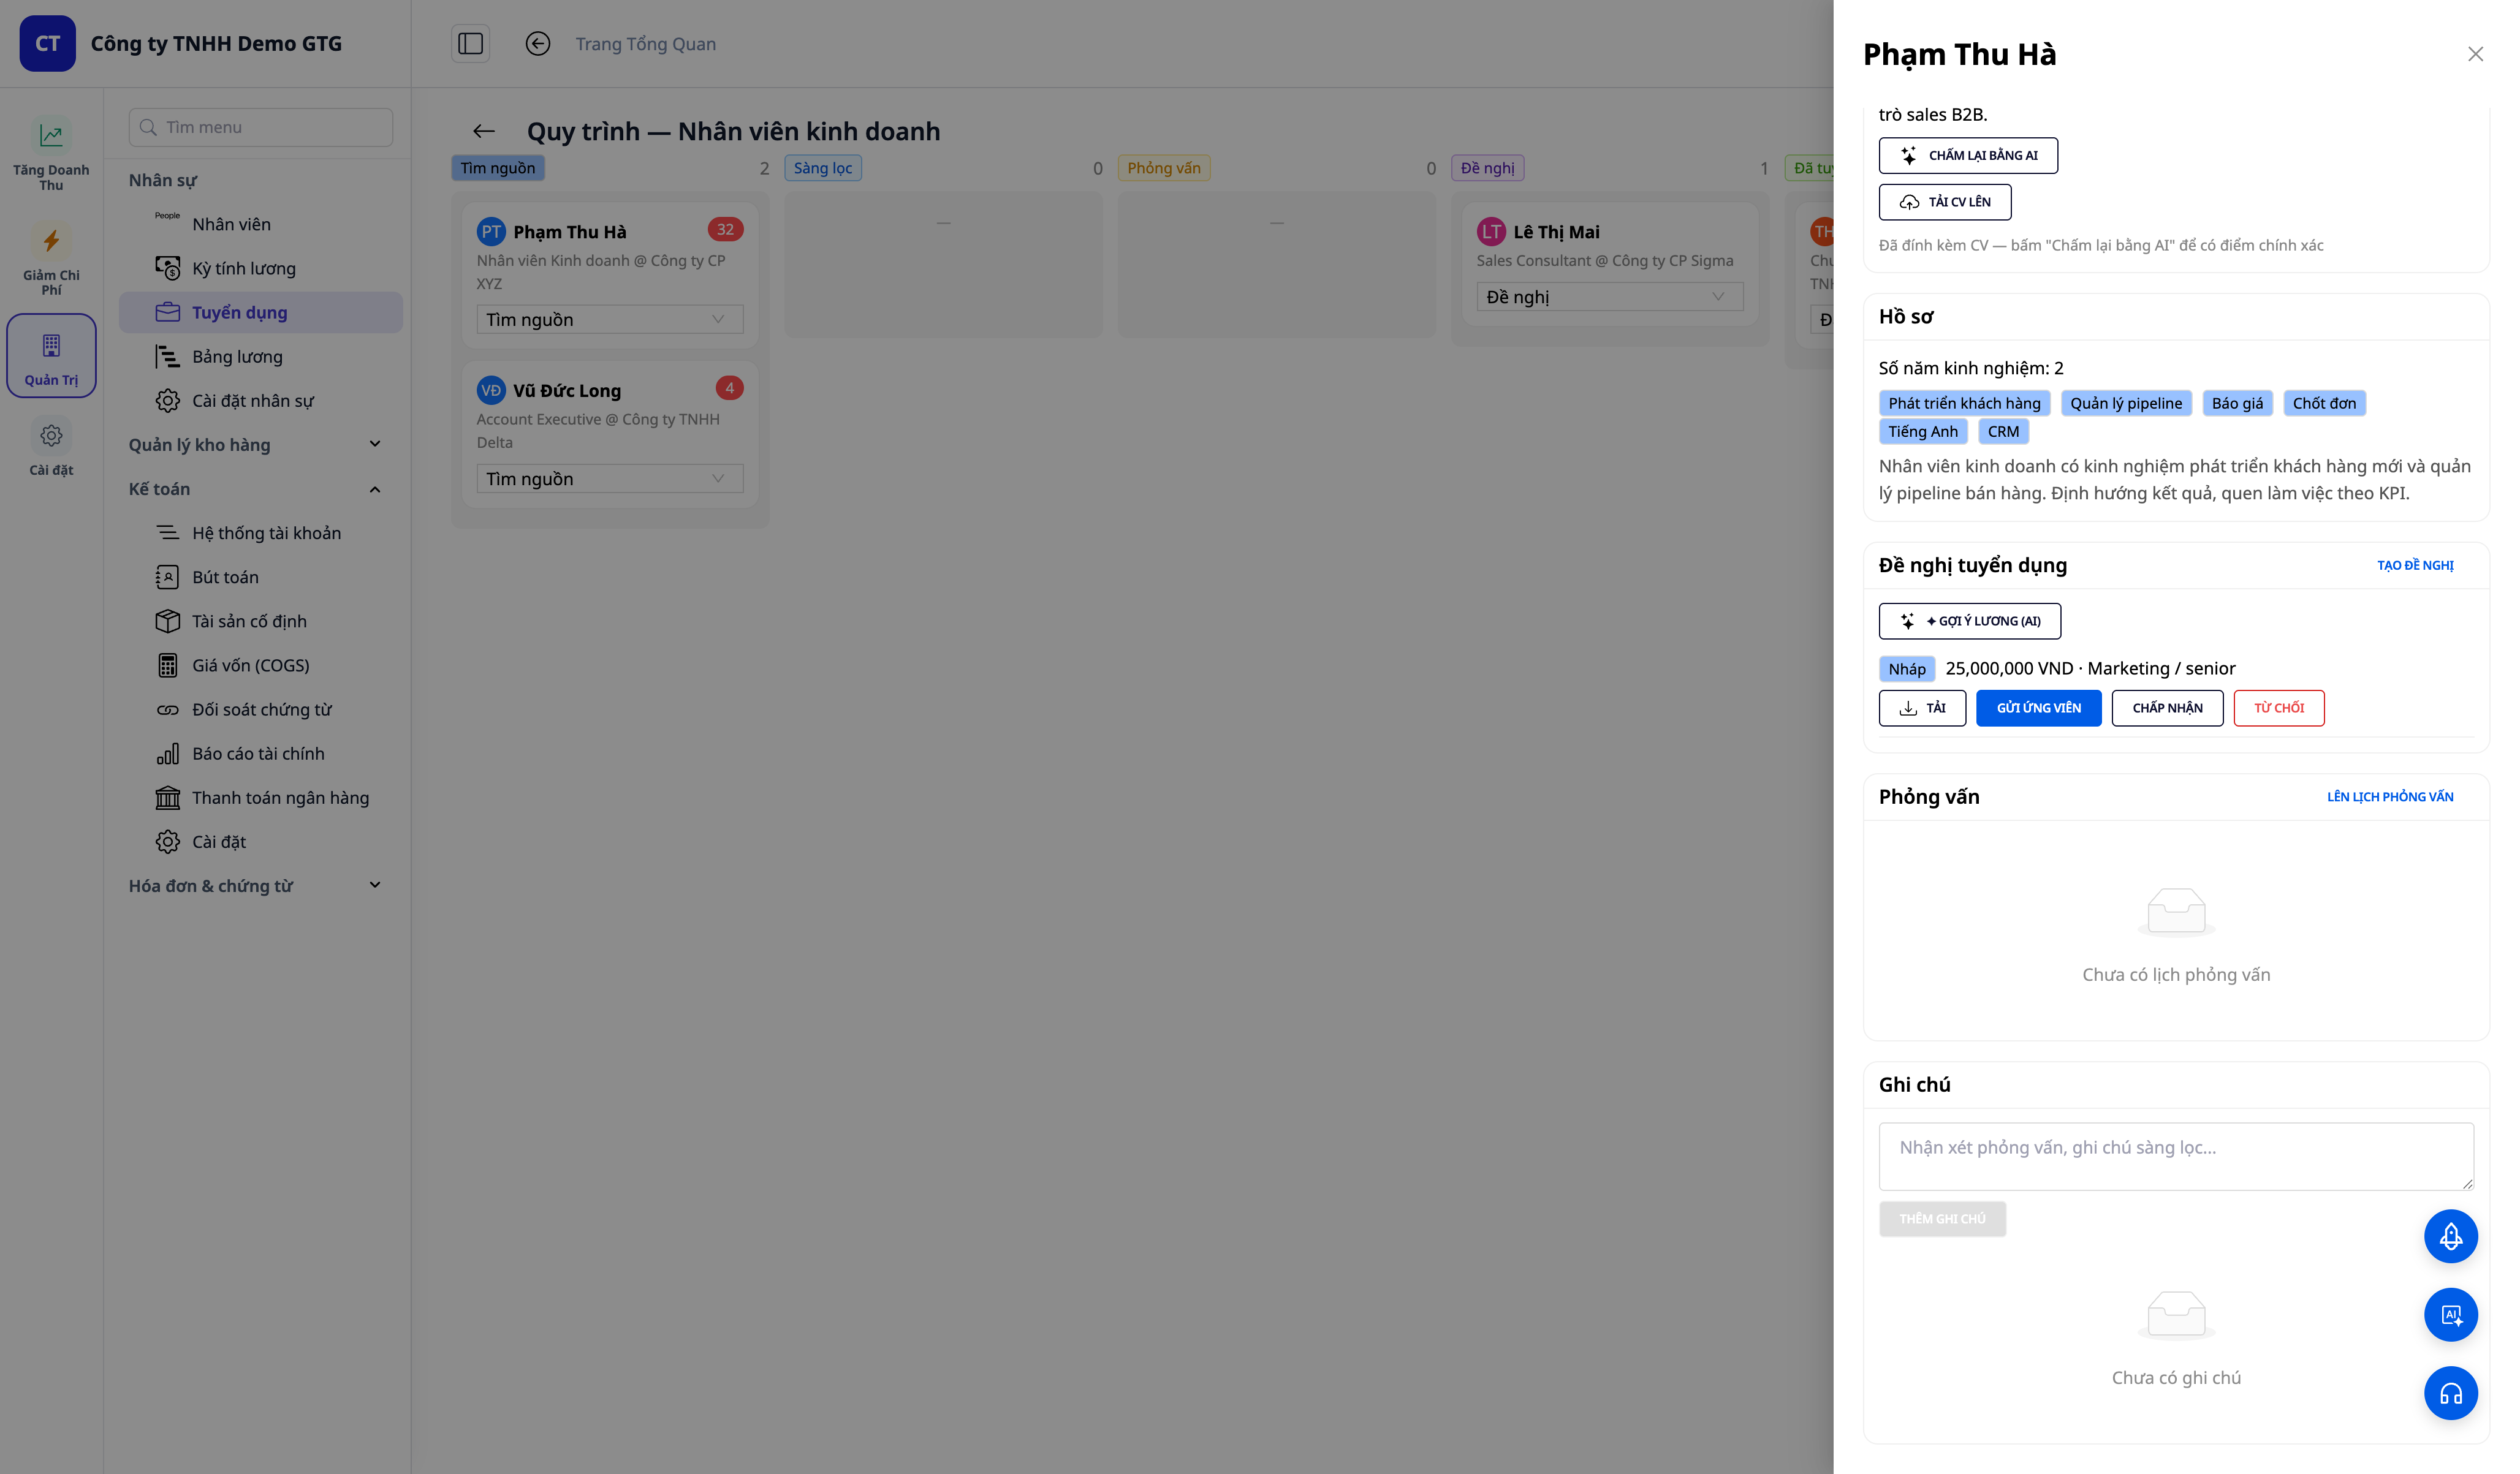Click the Tìm nguồn column label
This screenshot has width=2520, height=1474.
(498, 168)
